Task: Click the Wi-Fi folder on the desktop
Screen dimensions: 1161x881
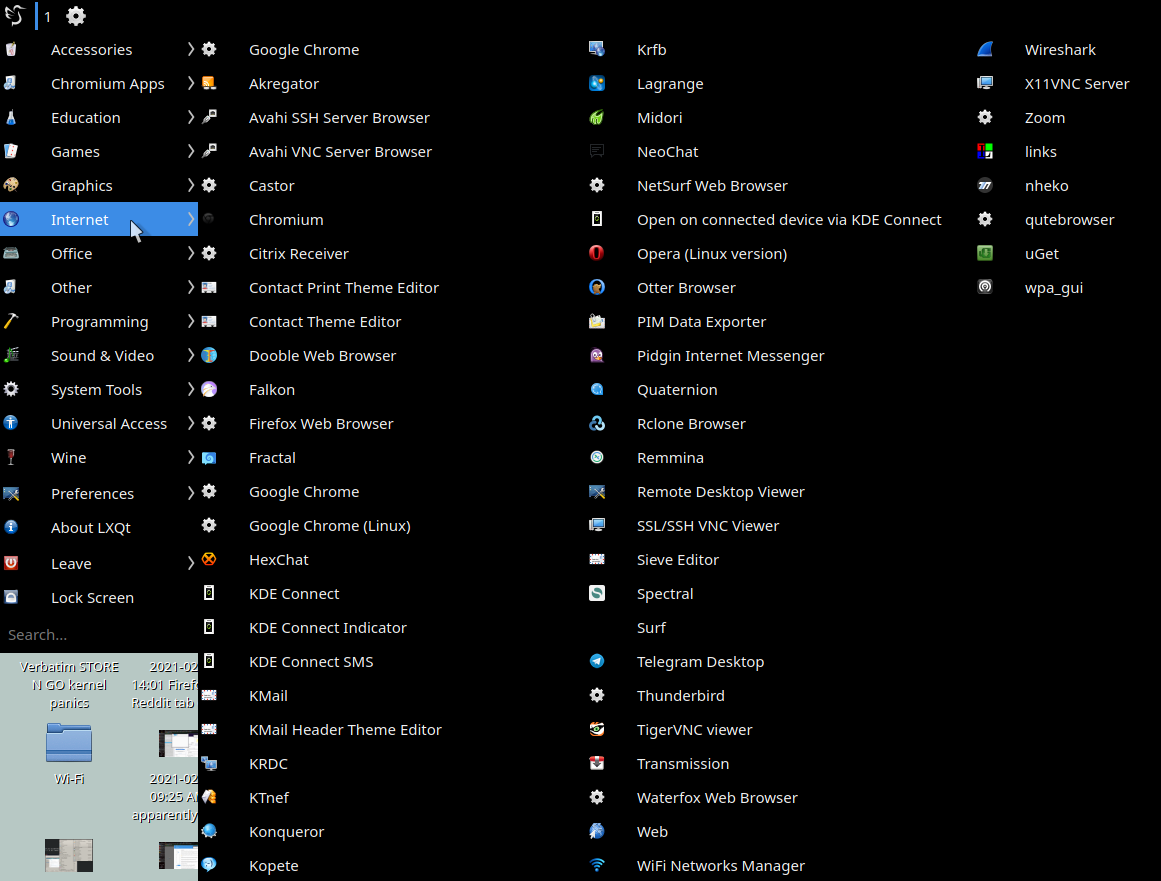Action: 69,745
